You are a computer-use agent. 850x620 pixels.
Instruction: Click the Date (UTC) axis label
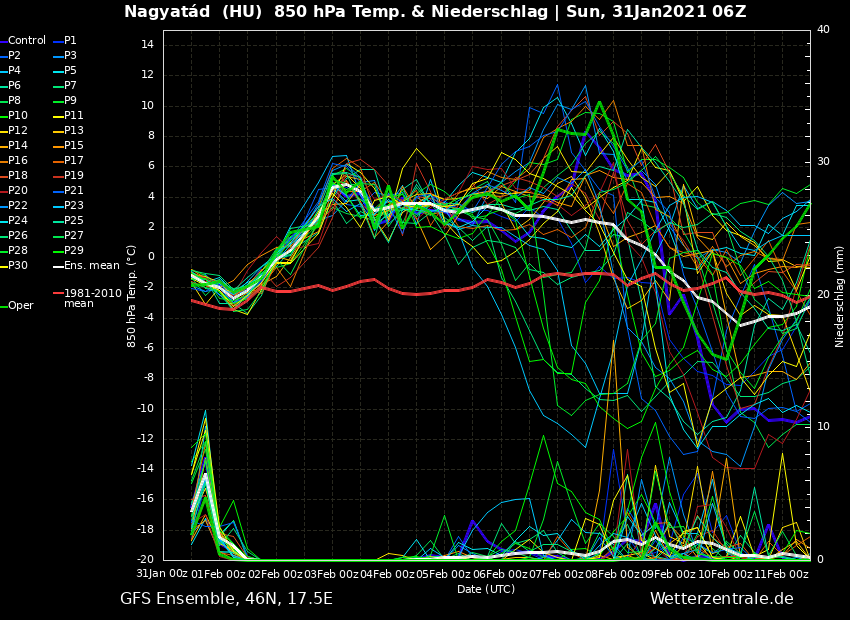pyautogui.click(x=486, y=590)
